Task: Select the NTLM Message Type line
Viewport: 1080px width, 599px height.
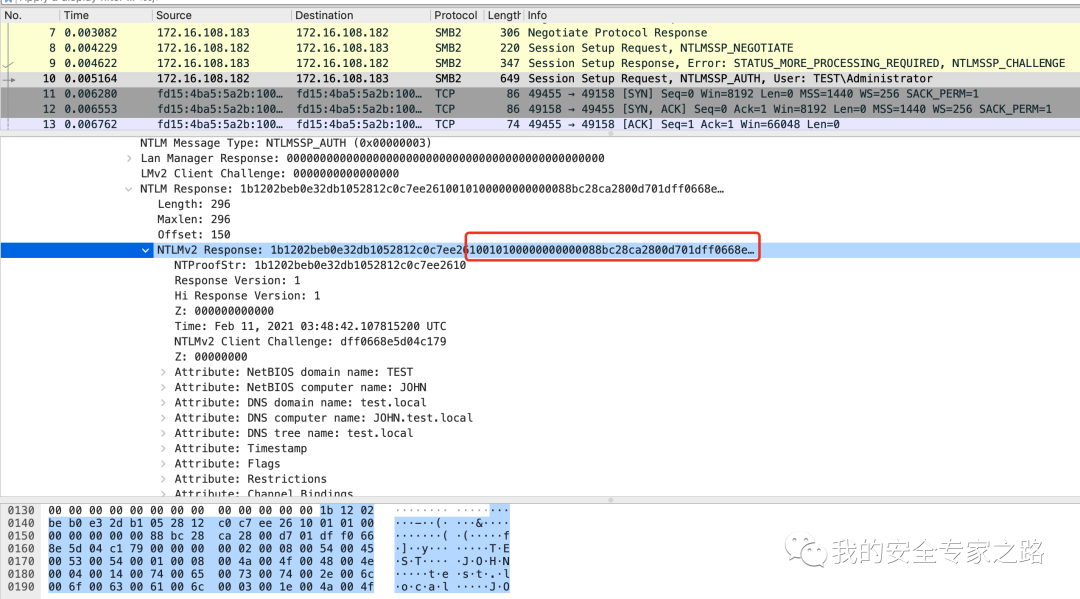Action: 285,143
